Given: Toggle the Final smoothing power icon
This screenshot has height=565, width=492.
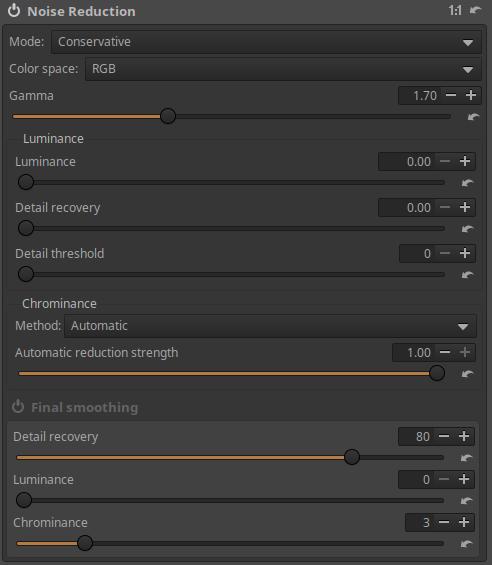Looking at the screenshot, I should tap(18, 407).
